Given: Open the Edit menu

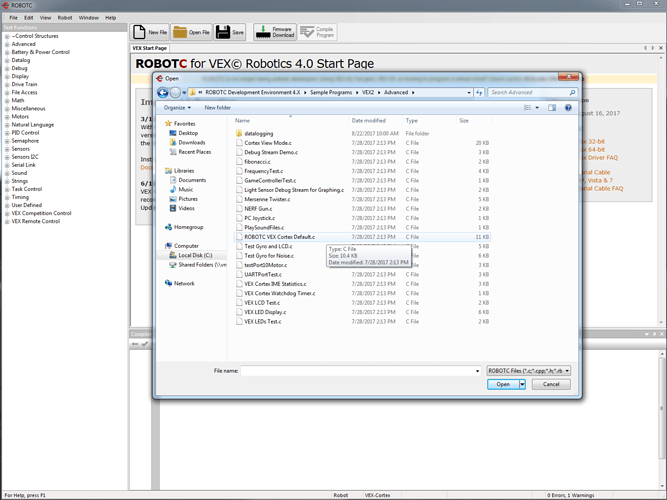Looking at the screenshot, I should tap(29, 18).
